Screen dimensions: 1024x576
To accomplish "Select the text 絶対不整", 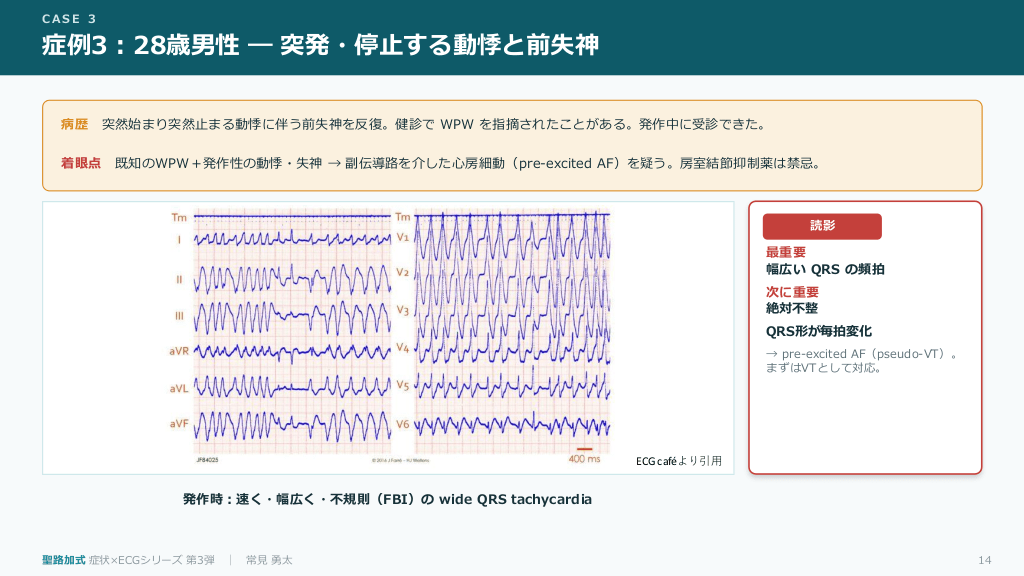I will [x=792, y=308].
